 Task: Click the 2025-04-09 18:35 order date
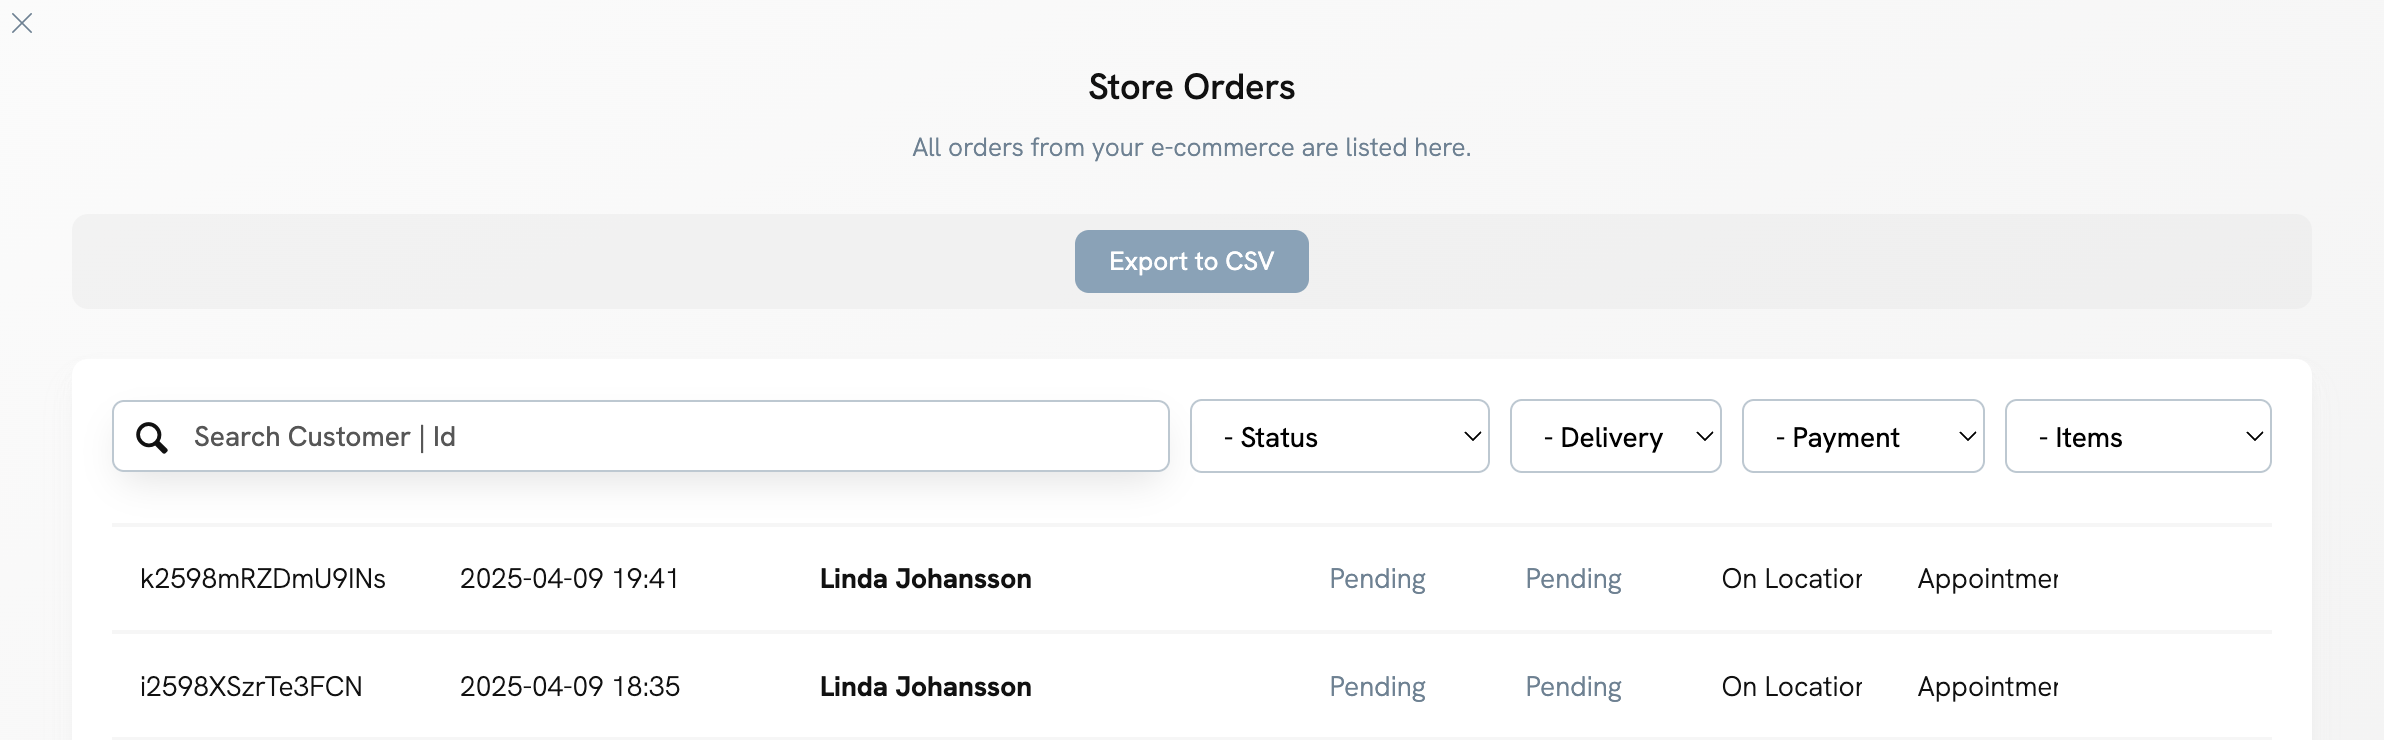click(x=569, y=687)
